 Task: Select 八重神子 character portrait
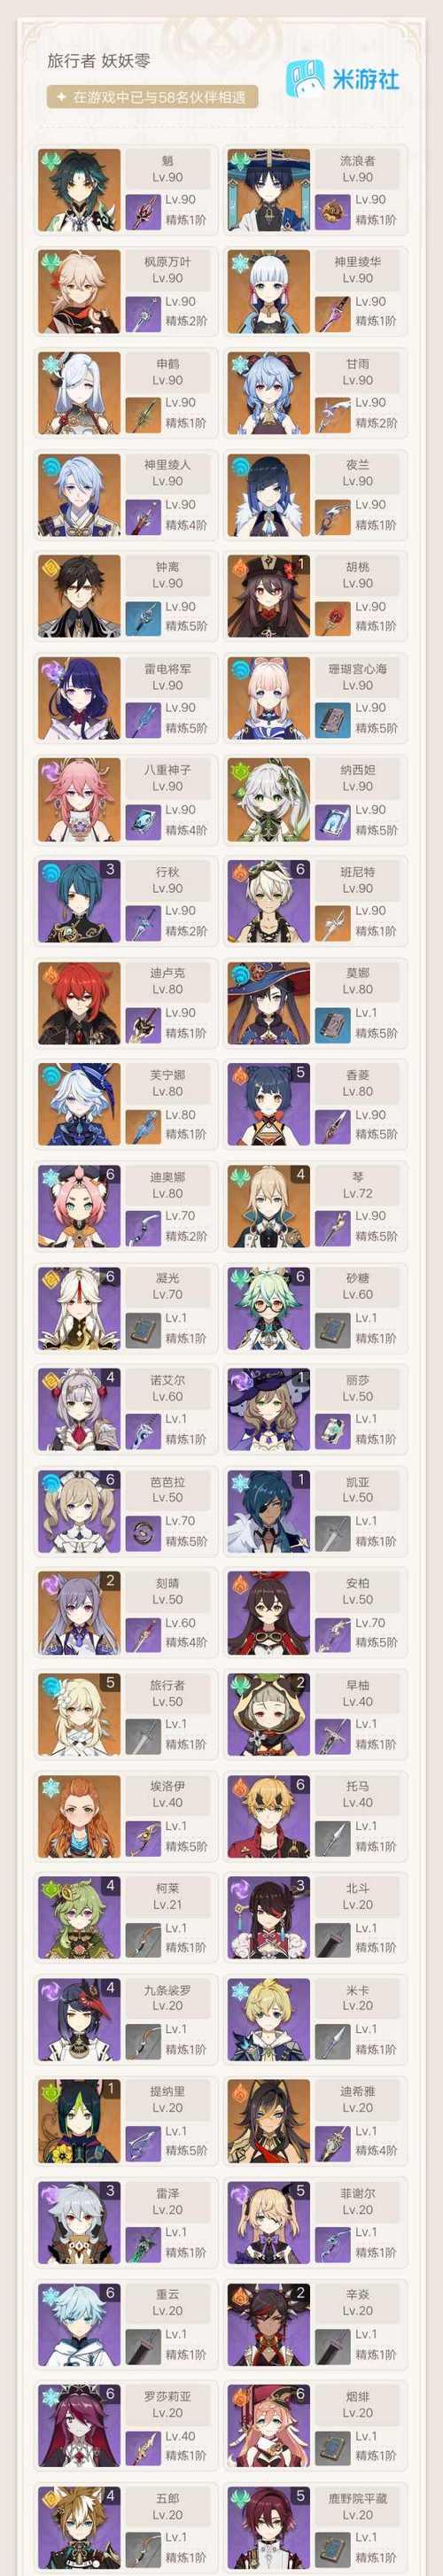(x=79, y=800)
